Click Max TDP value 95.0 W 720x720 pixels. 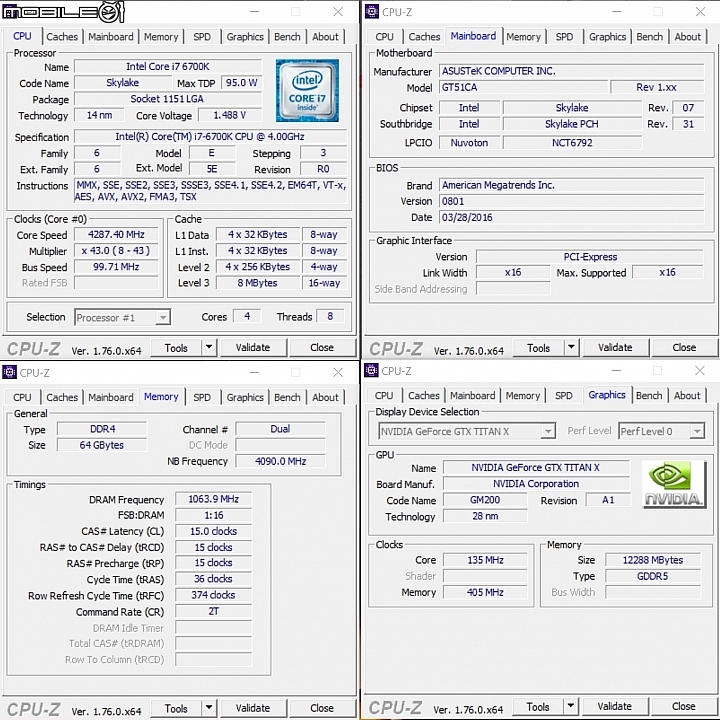(242, 83)
